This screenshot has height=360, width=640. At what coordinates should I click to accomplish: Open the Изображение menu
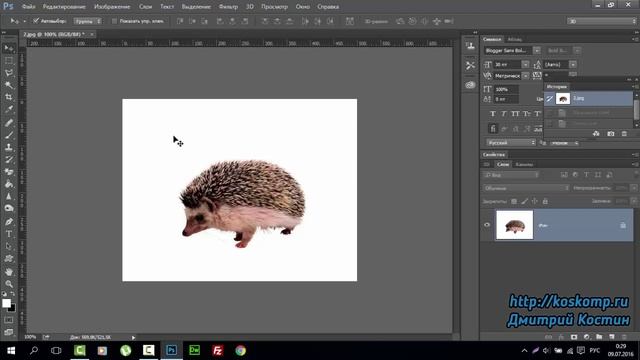click(112, 7)
